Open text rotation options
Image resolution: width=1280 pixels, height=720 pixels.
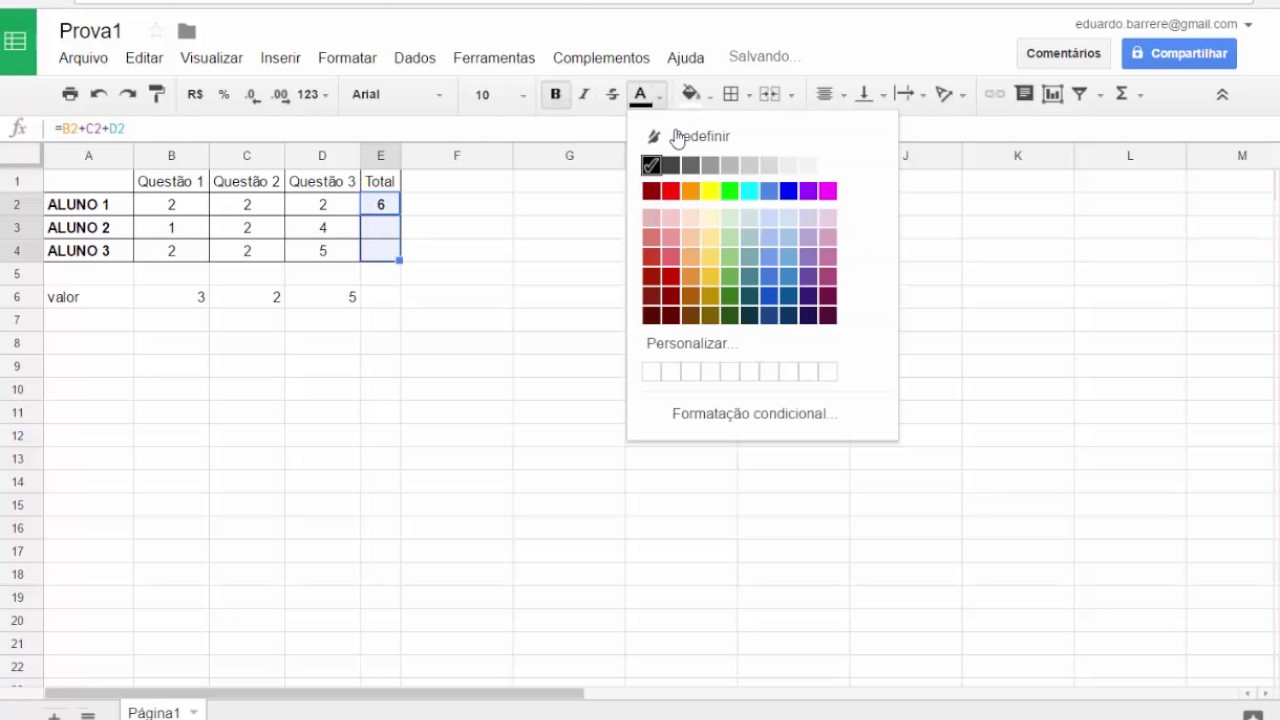click(x=944, y=94)
